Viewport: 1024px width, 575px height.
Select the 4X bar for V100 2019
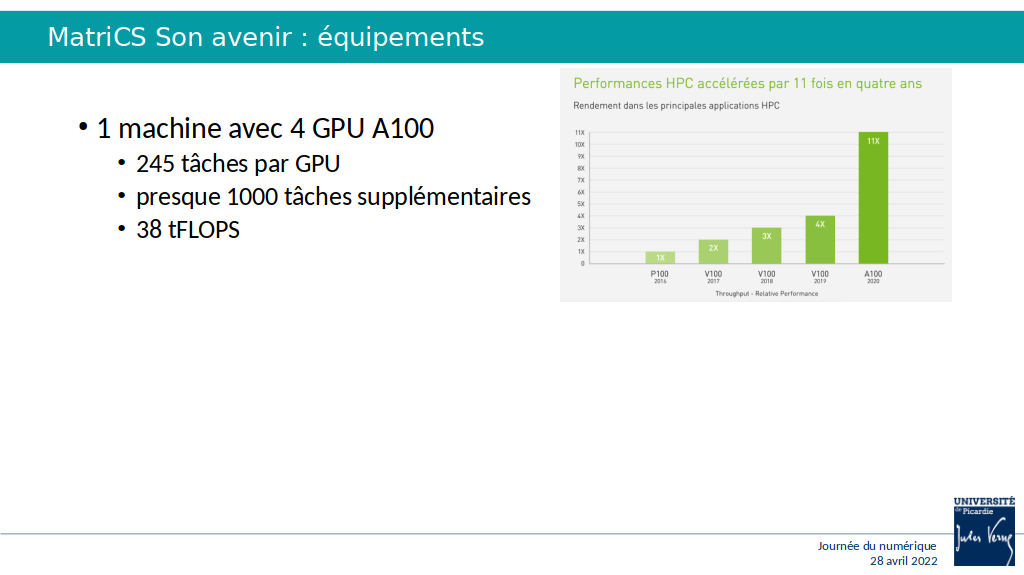(820, 242)
